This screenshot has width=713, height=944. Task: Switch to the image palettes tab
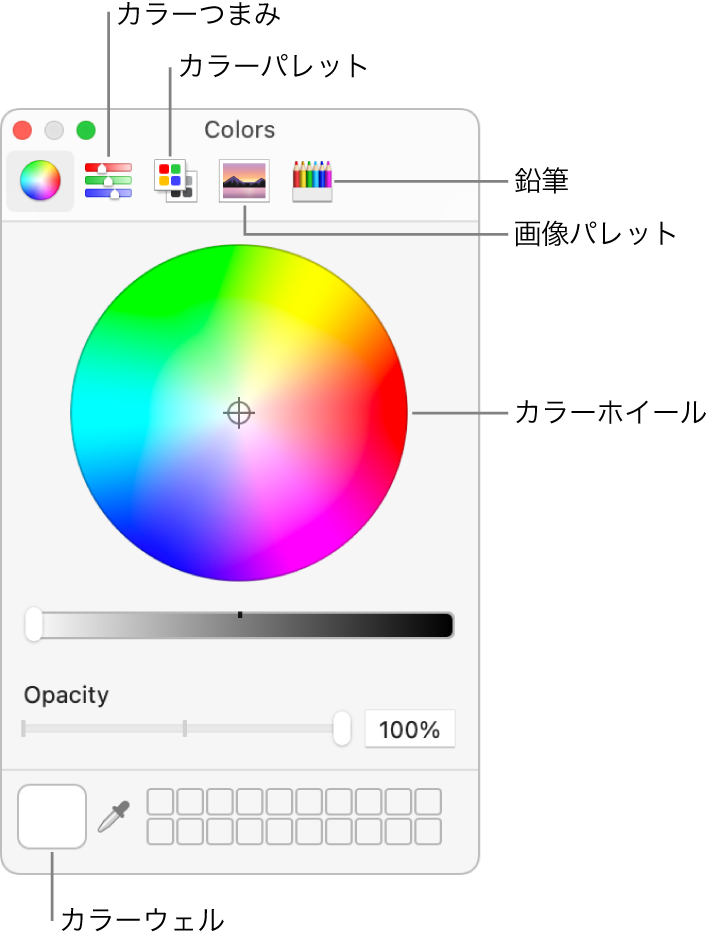[244, 181]
